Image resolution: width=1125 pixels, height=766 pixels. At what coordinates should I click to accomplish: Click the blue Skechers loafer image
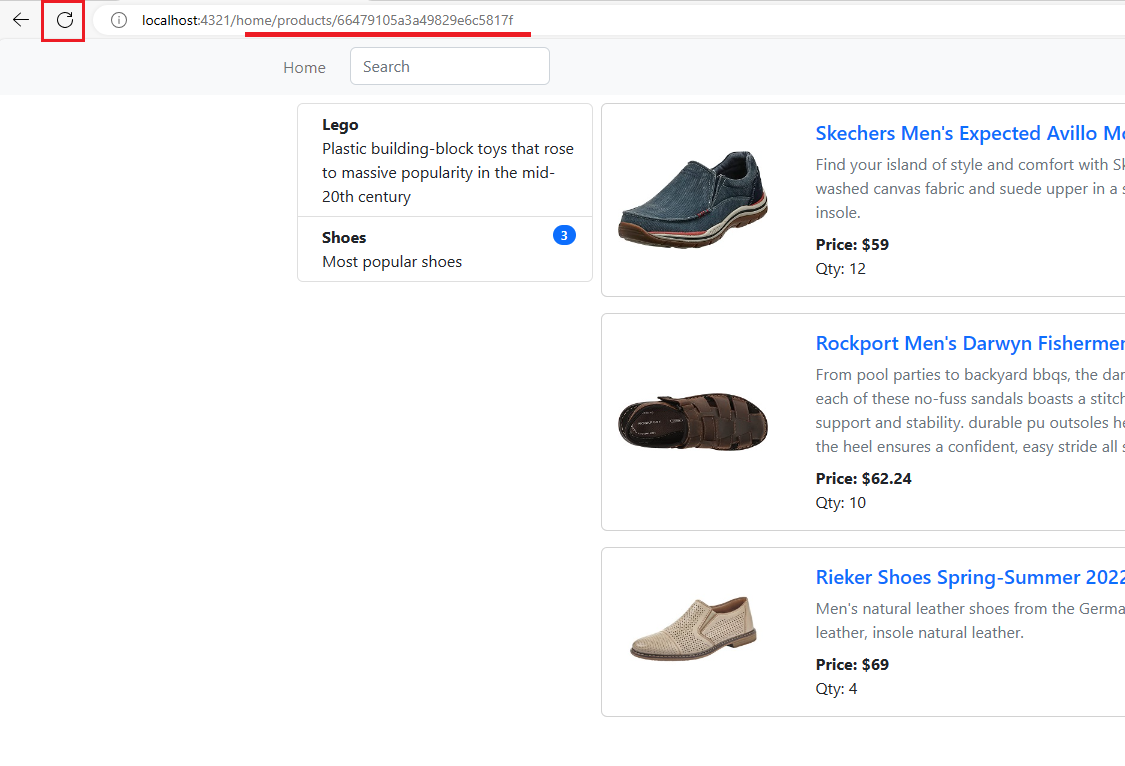[x=693, y=200]
